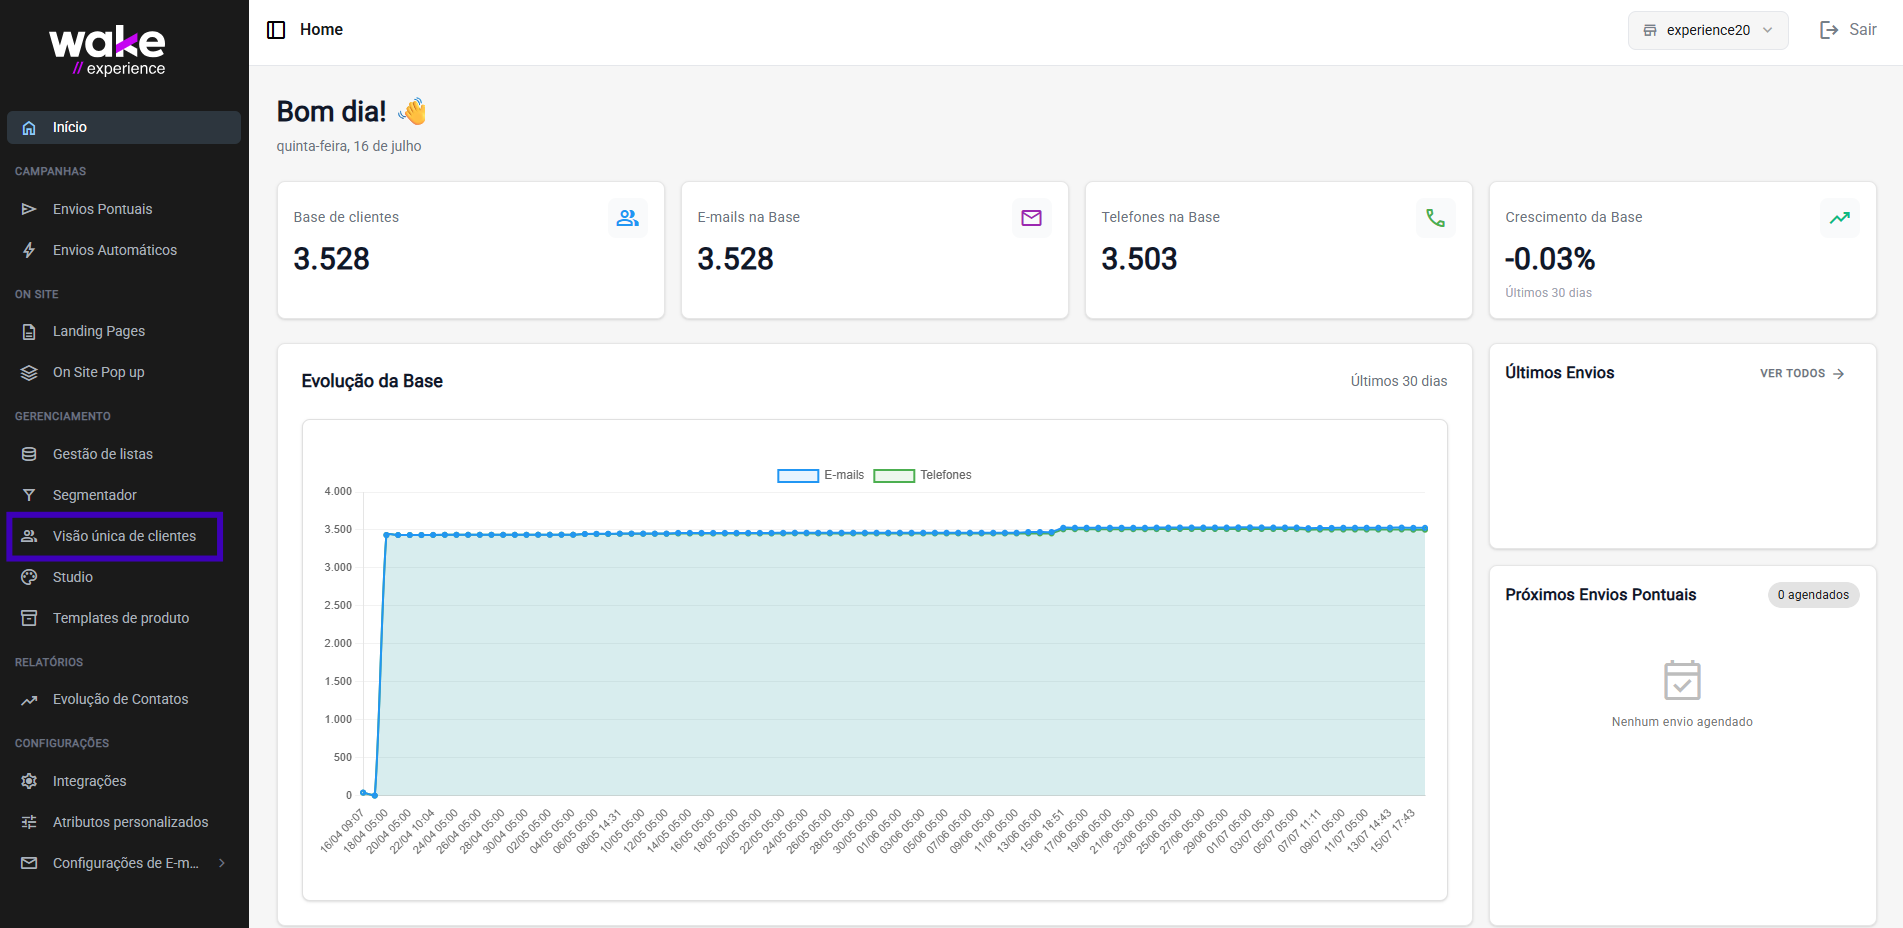This screenshot has width=1903, height=928.
Task: Click the phone icon in Telefones na Base card
Action: tap(1436, 218)
